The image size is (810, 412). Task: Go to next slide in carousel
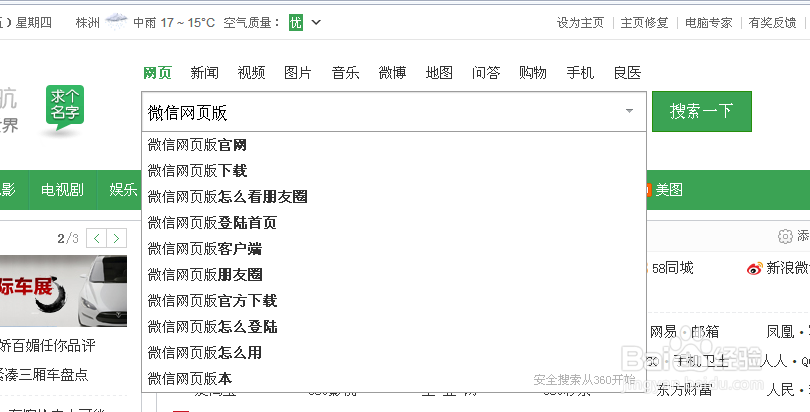coord(116,238)
